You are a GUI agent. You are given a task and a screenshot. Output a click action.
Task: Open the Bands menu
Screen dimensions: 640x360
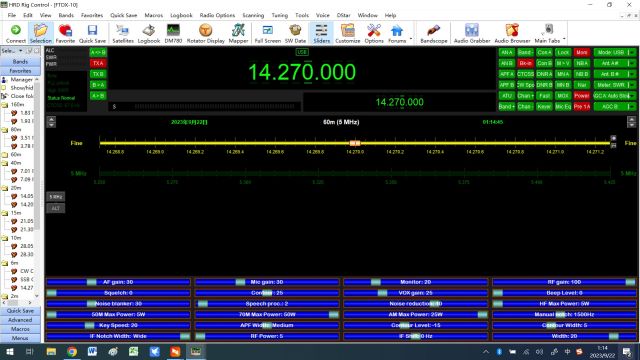(66, 15)
